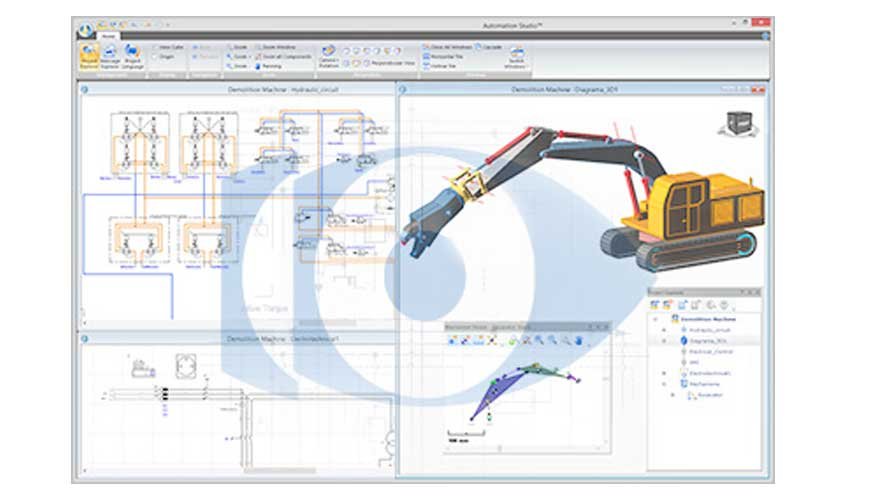This screenshot has width=870, height=500.
Task: Toggle the Perspective View checkbox
Action: tap(366, 63)
